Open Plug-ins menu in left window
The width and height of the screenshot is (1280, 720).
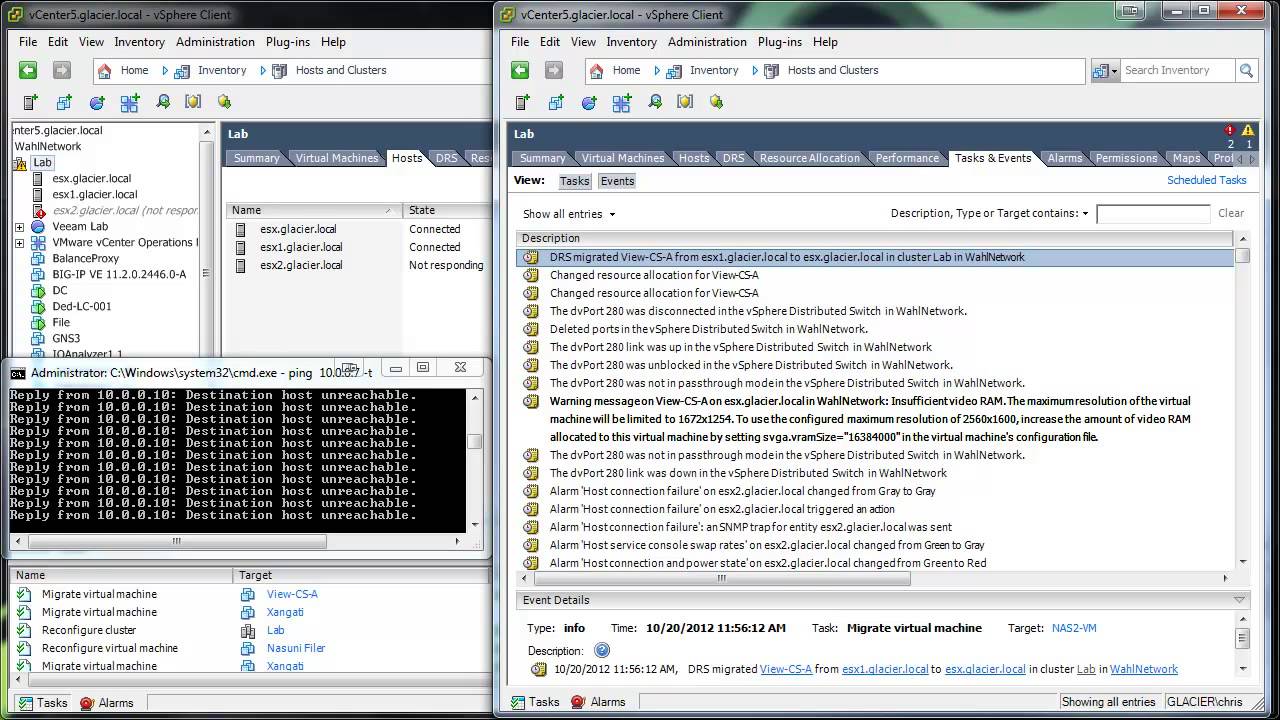pos(288,42)
